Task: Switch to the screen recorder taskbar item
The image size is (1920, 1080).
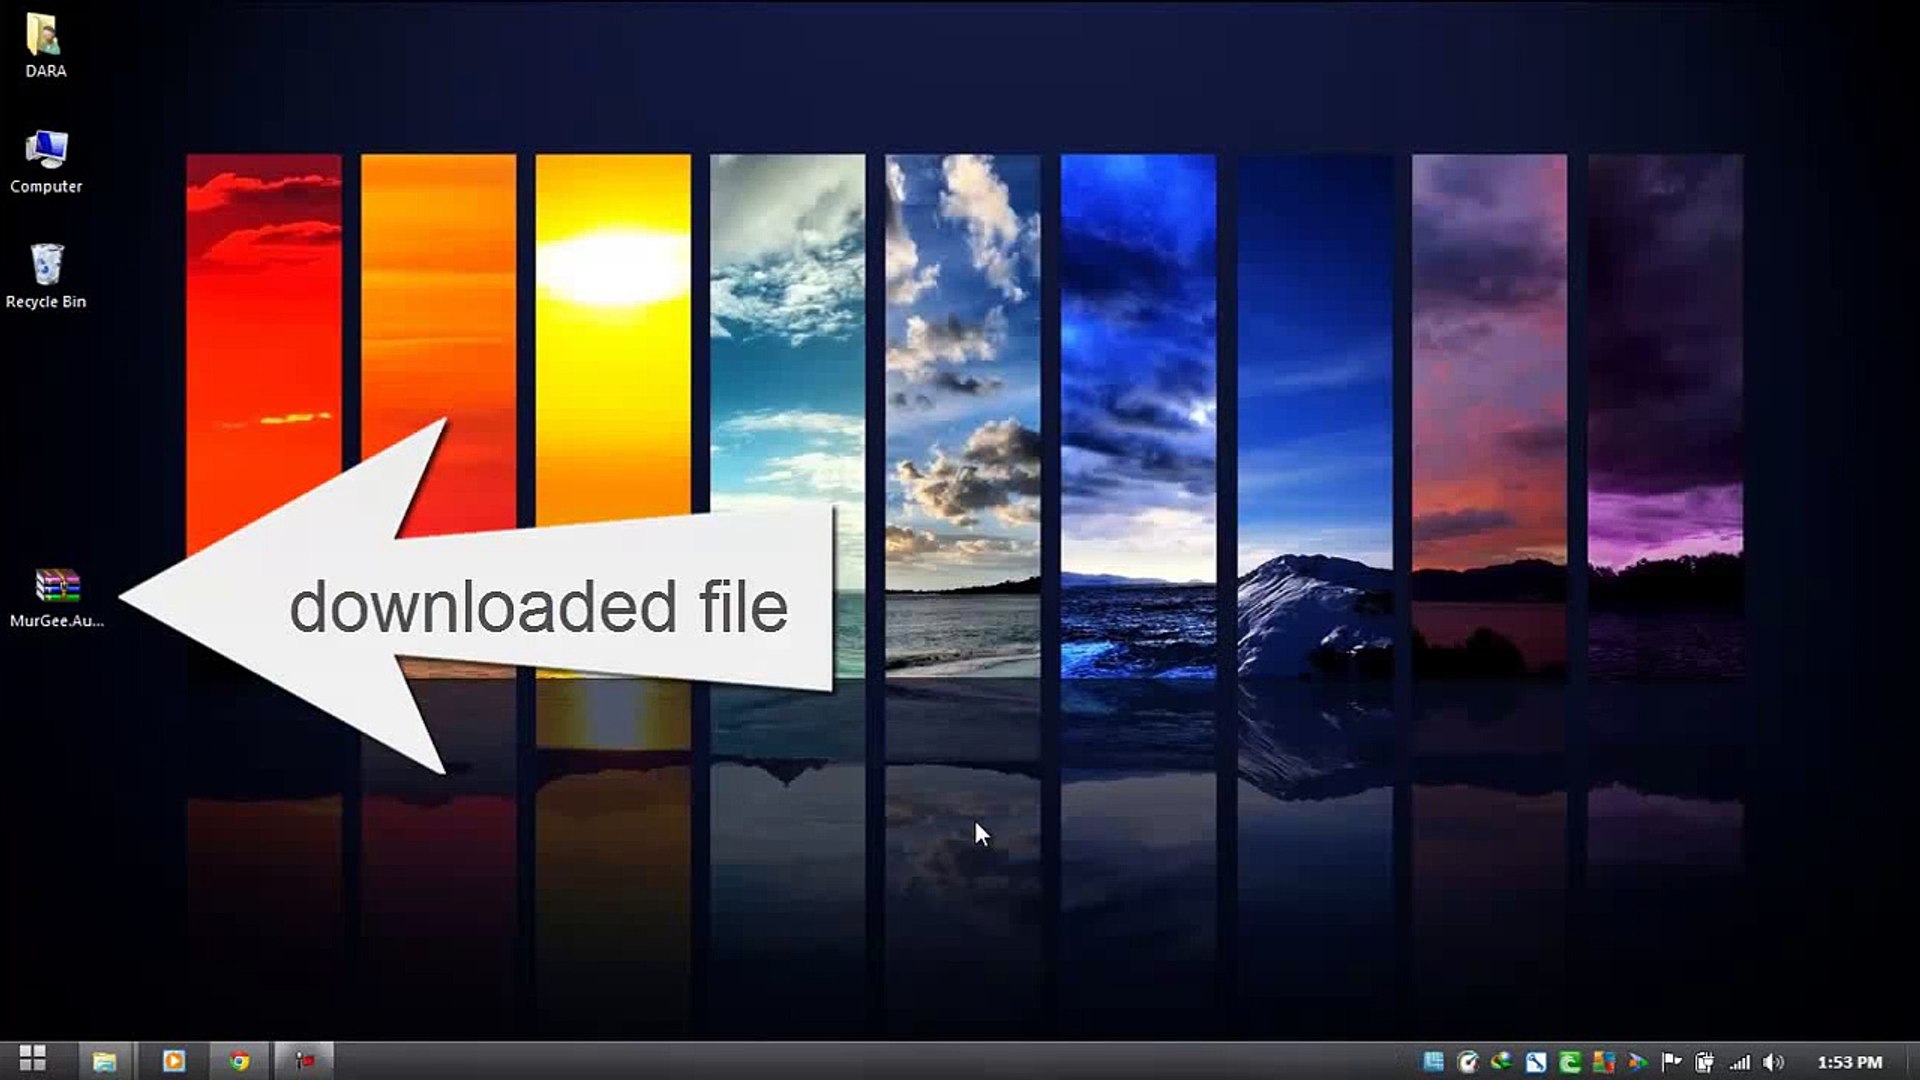Action: pos(305,1061)
